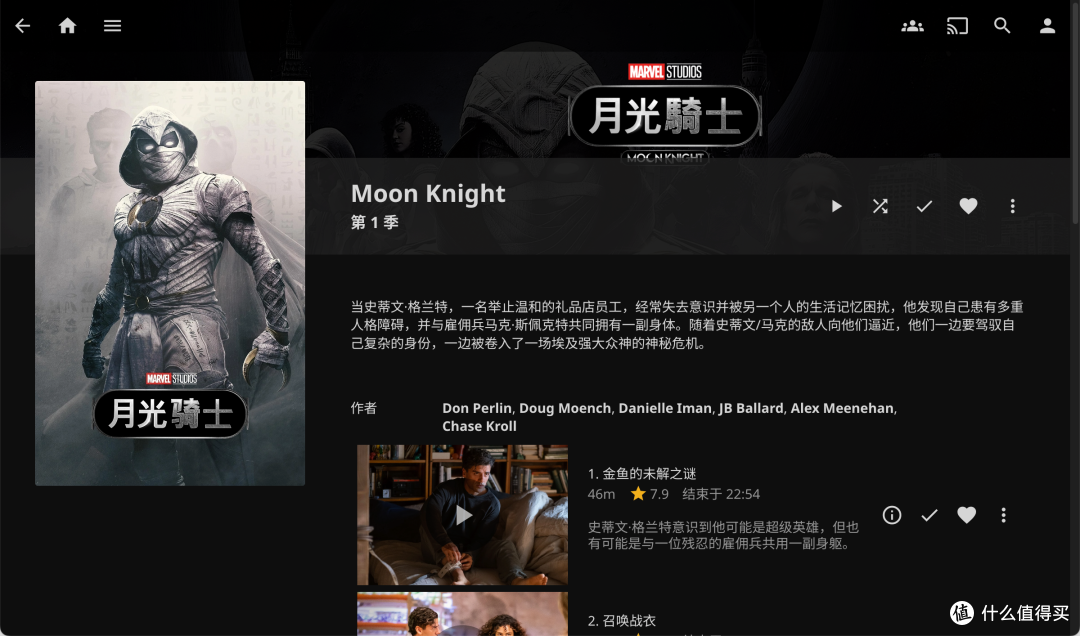The height and width of the screenshot is (636, 1080).
Task: Open the Moon Knight series title link
Action: pos(428,194)
